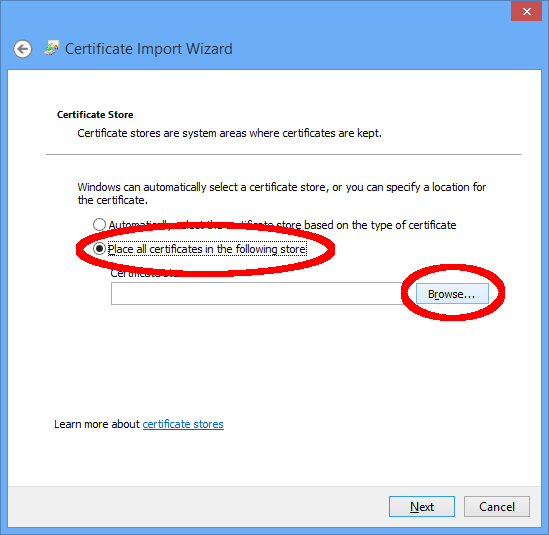Close the Certificate Import Wizard window

[x=526, y=12]
